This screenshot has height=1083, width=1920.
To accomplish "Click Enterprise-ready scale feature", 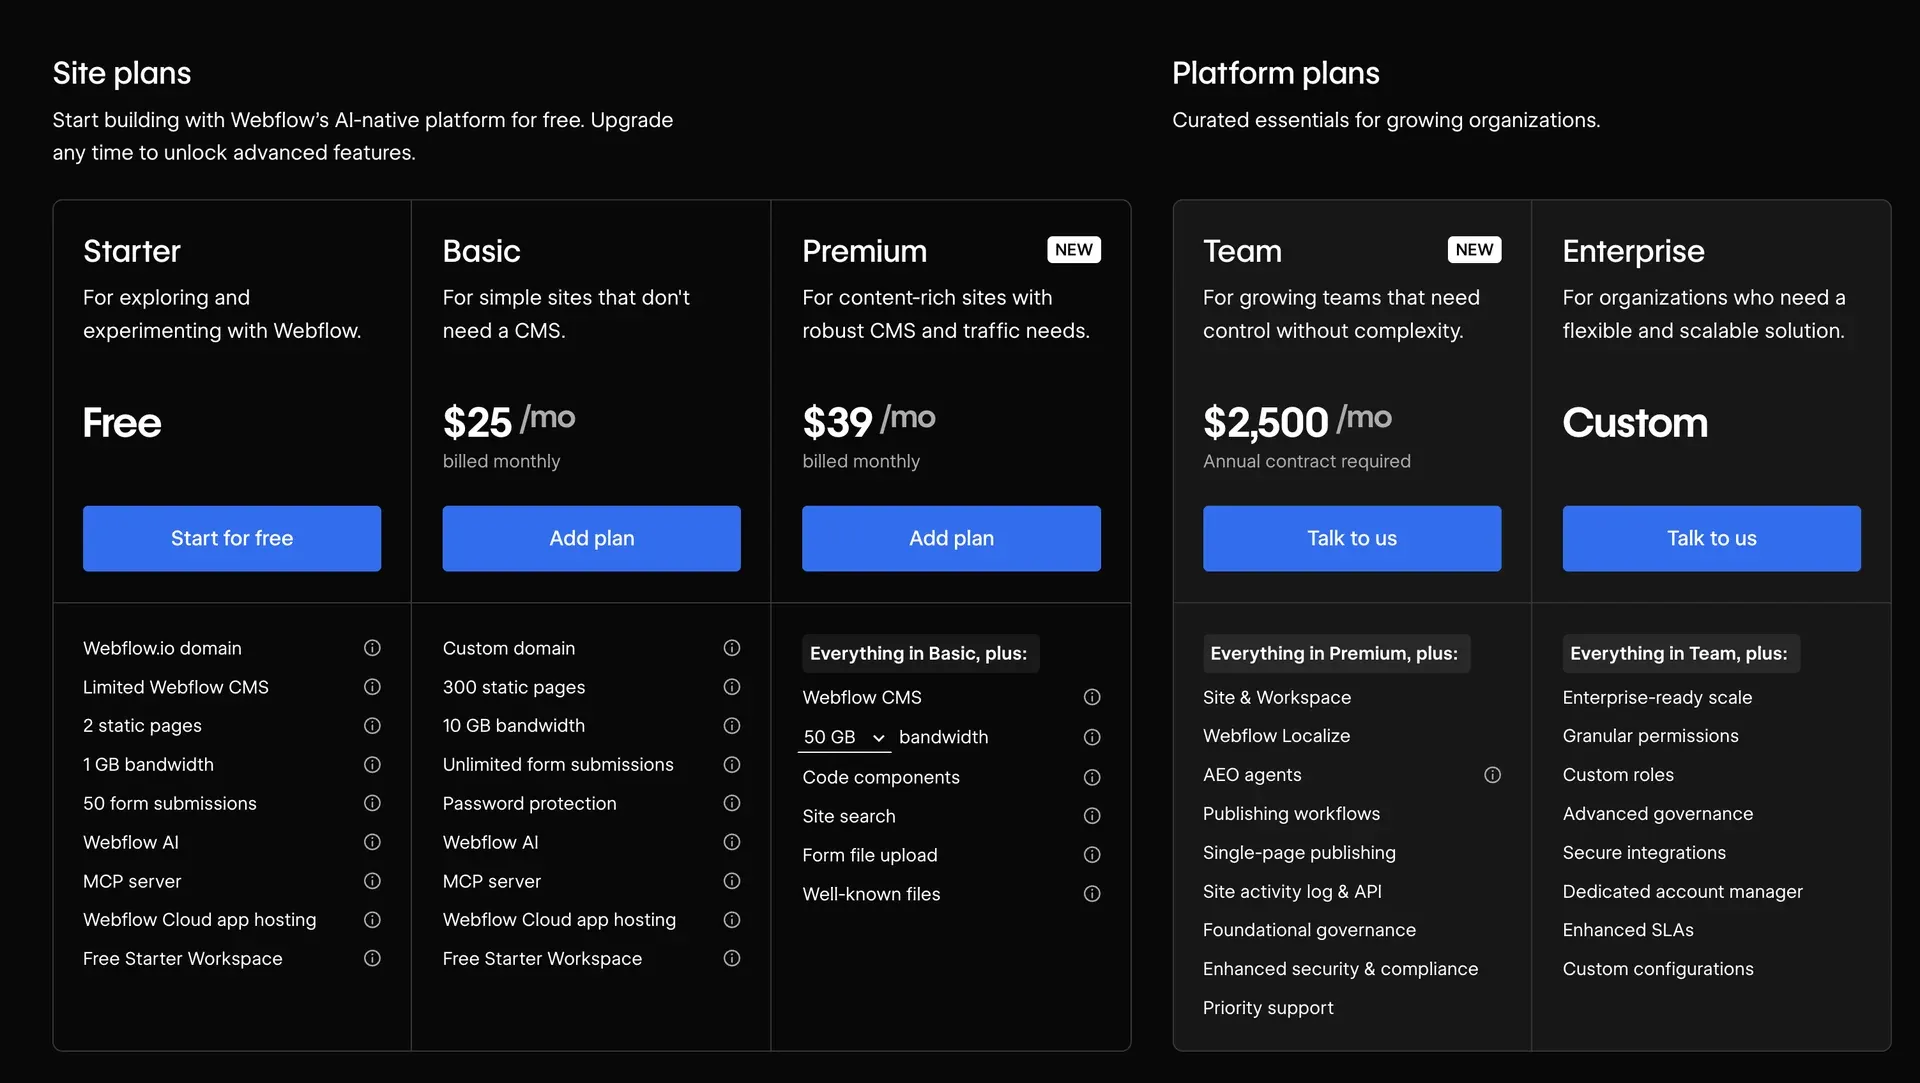I will [1657, 697].
